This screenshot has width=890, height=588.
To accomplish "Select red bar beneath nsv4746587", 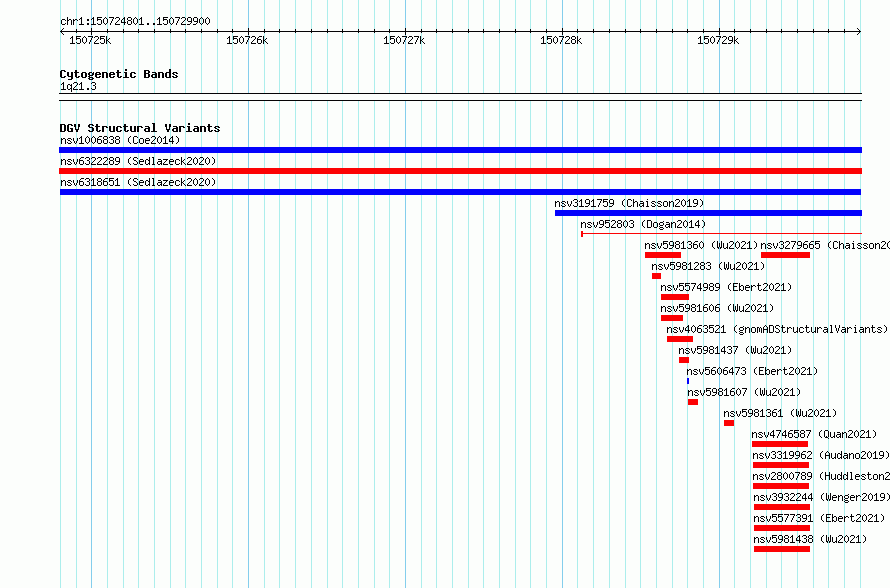I will (x=780, y=444).
